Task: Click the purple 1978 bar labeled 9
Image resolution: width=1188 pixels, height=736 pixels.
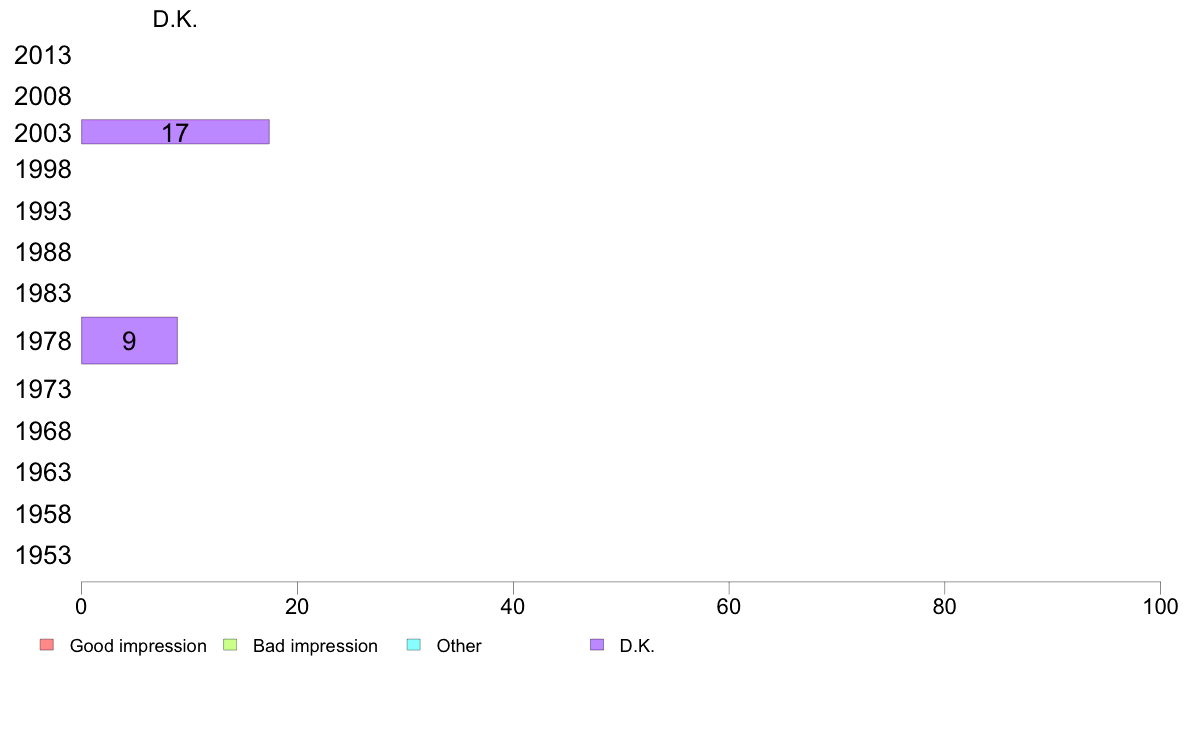Action: point(130,340)
